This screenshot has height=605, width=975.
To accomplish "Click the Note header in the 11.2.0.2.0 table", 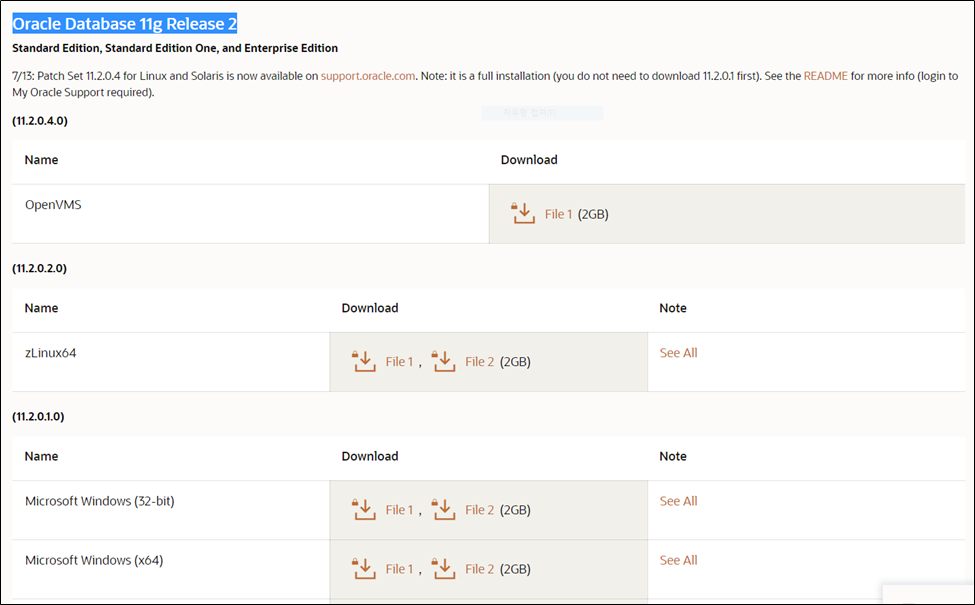I will pos(673,308).
